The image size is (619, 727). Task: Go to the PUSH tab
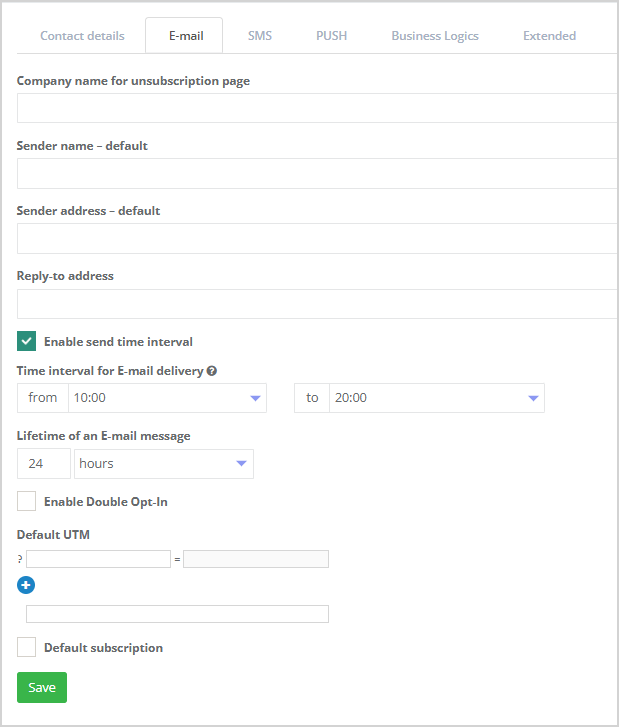pyautogui.click(x=331, y=36)
